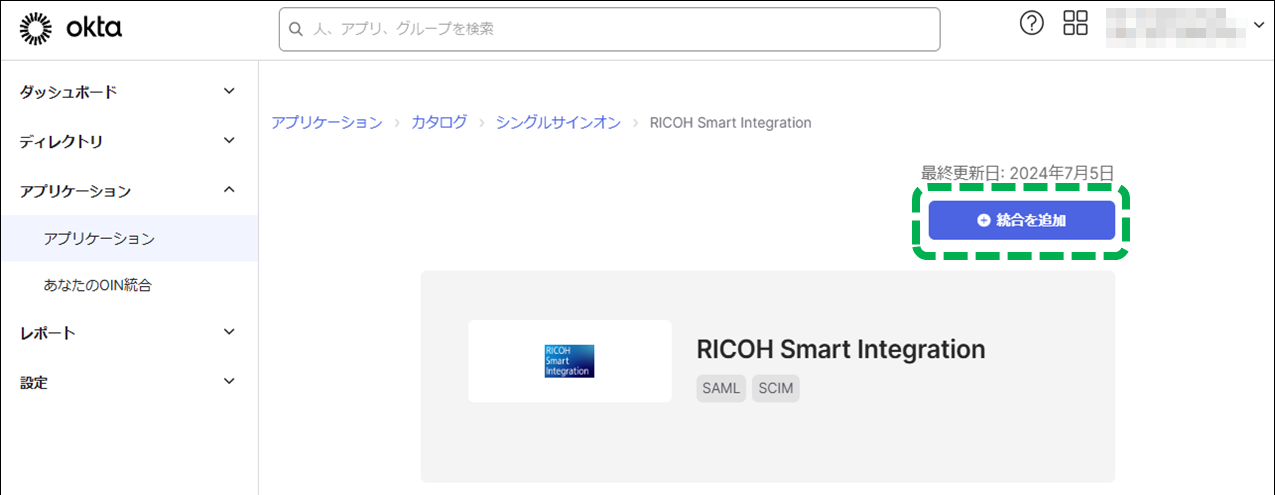
Task: Click RICOH Smart Integration breadcrumb text
Action: [730, 123]
